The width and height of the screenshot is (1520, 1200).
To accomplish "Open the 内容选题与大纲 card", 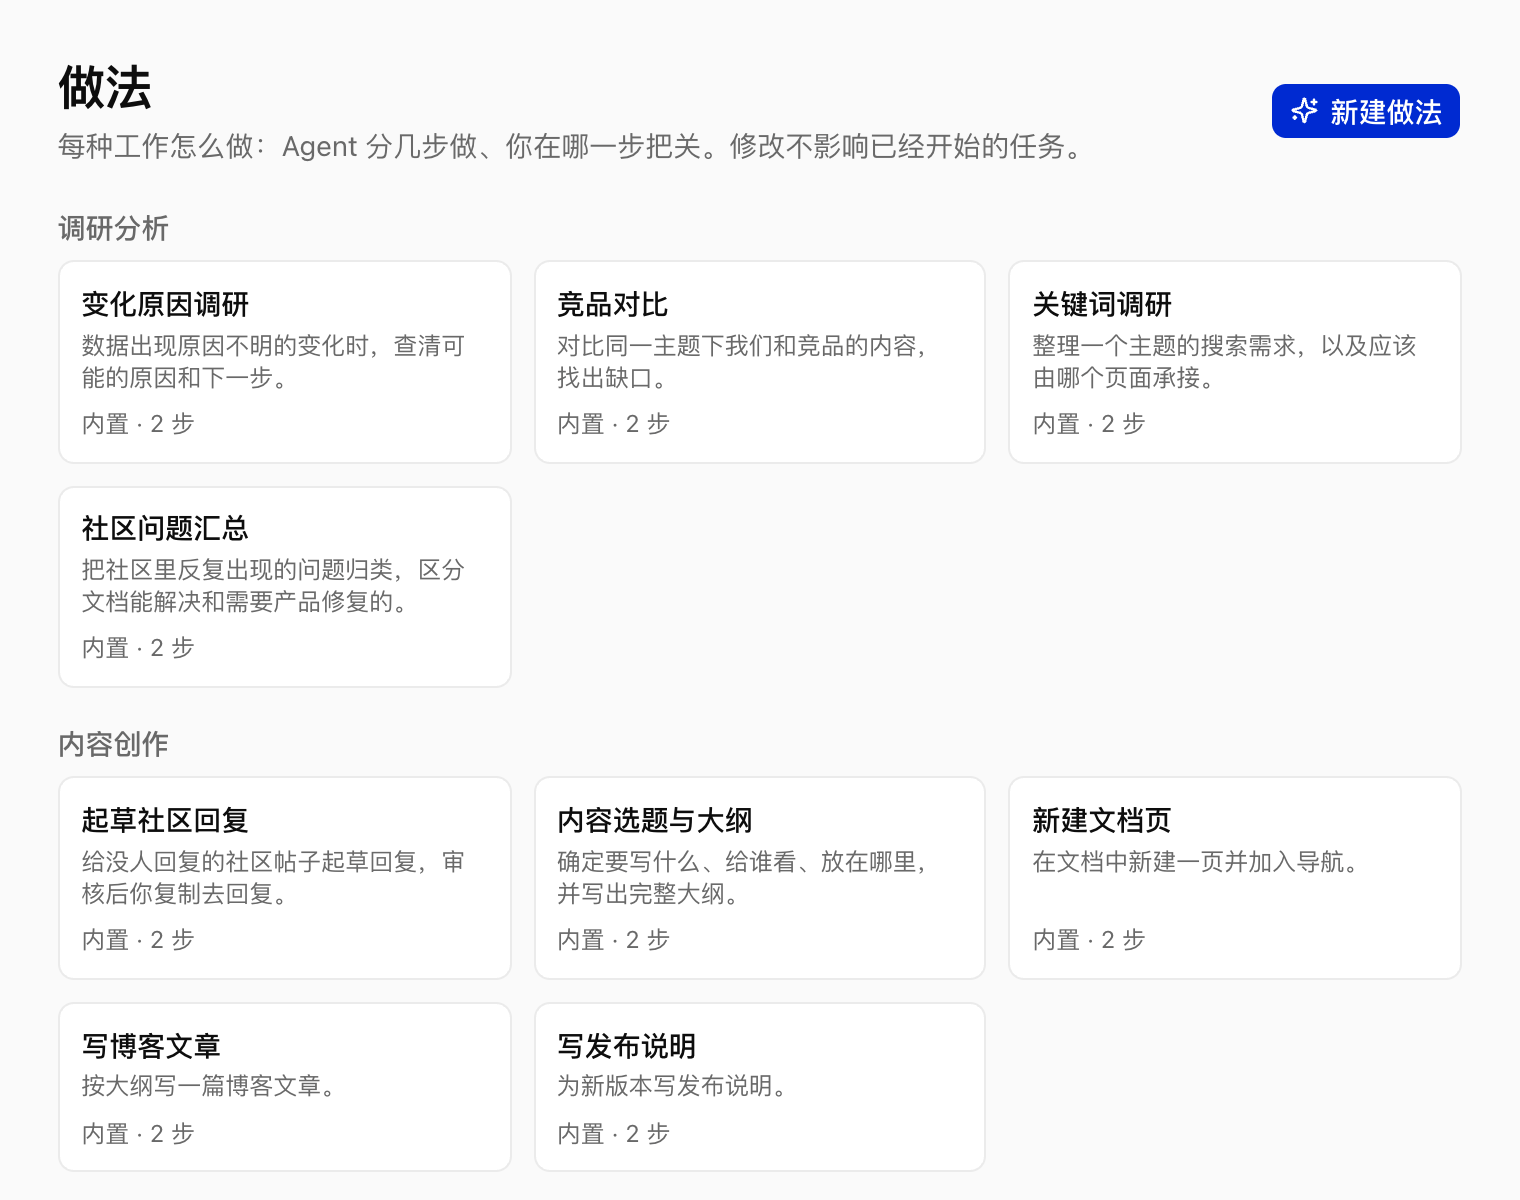I will click(760, 878).
